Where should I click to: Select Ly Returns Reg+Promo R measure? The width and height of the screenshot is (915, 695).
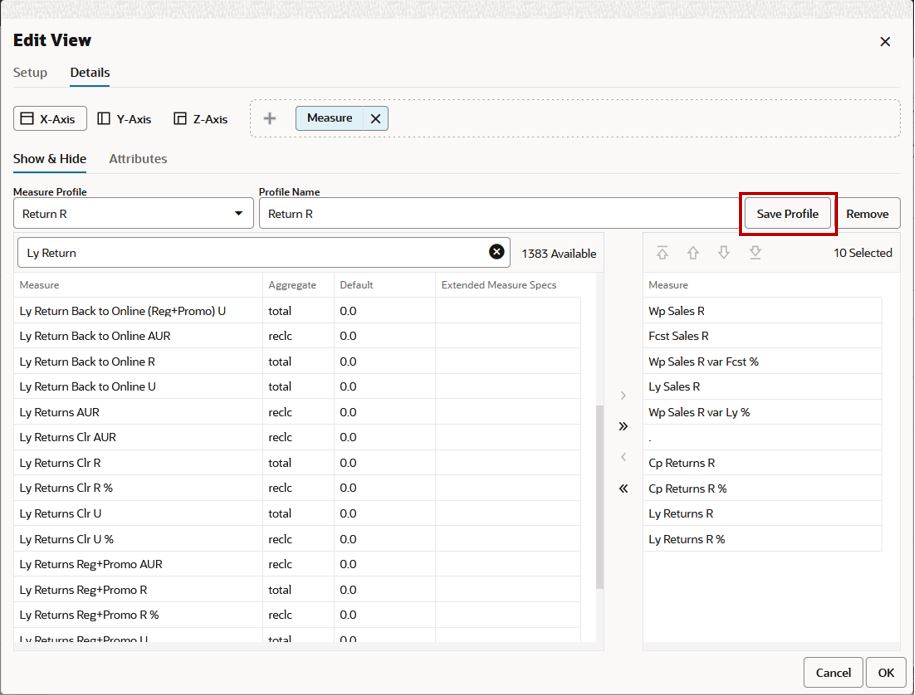click(297, 590)
